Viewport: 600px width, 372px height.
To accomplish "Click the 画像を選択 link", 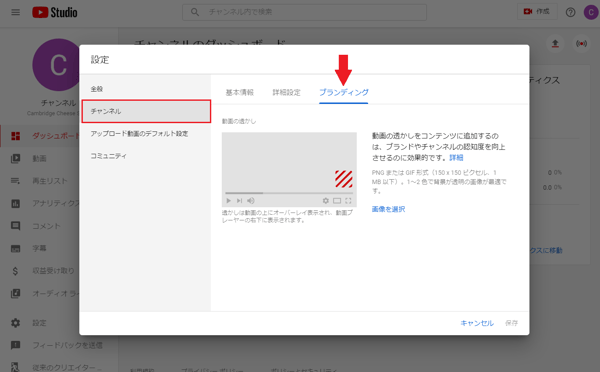I will click(x=388, y=209).
